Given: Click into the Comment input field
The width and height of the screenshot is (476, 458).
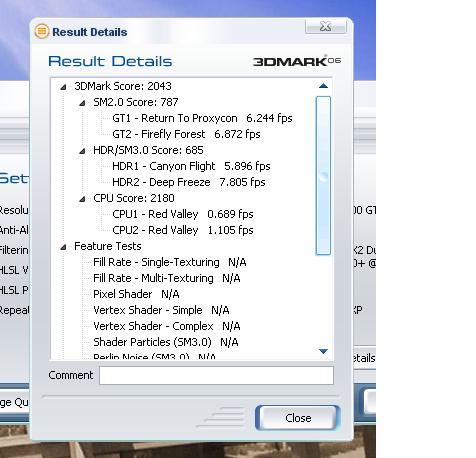Looking at the screenshot, I should [x=216, y=375].
